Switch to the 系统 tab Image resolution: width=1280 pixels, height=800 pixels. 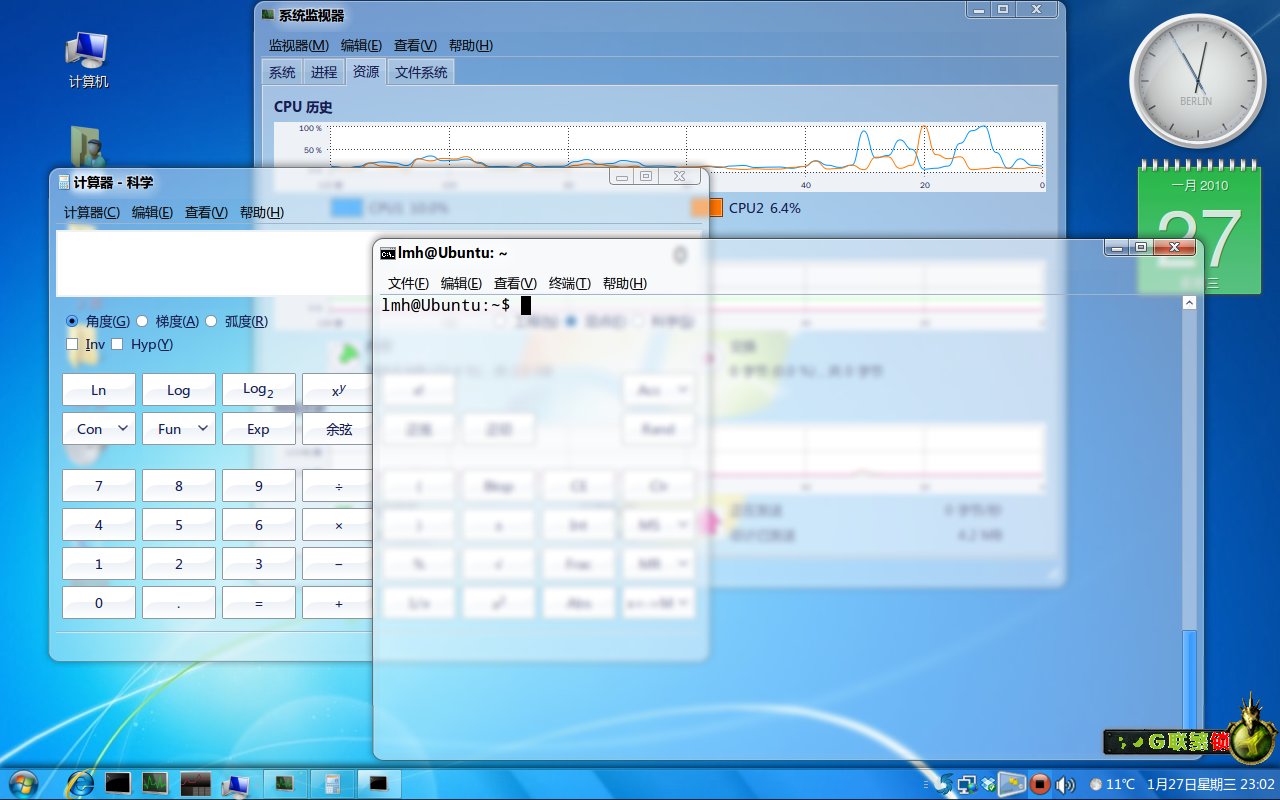coord(282,72)
